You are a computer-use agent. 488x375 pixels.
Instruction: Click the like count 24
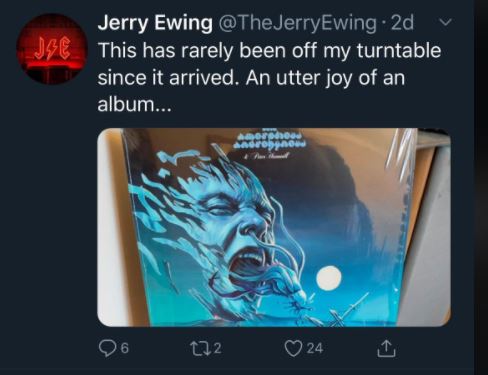click(x=315, y=349)
